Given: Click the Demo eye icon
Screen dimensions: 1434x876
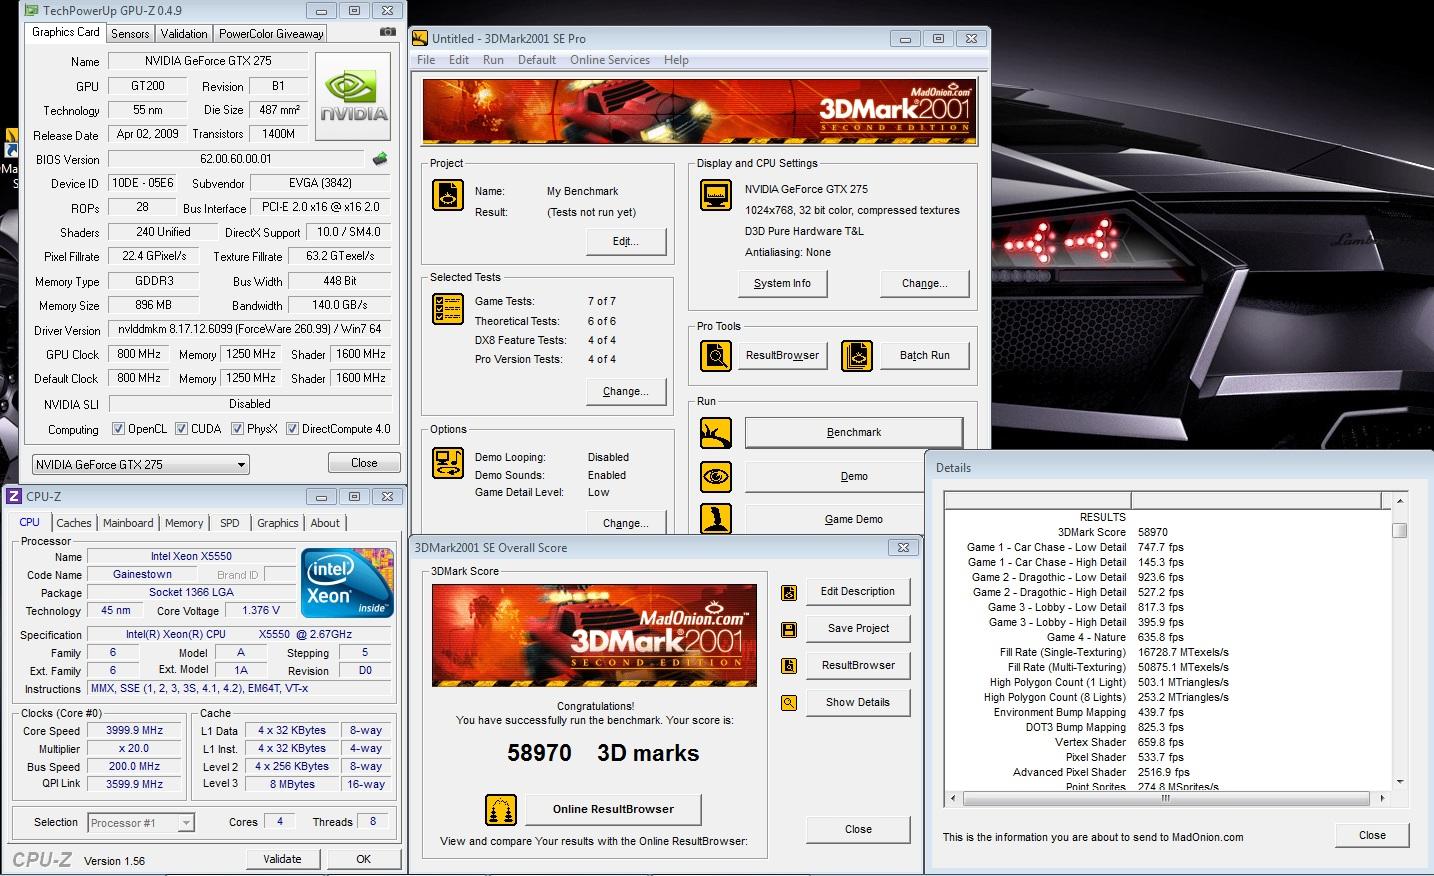Looking at the screenshot, I should (x=716, y=477).
